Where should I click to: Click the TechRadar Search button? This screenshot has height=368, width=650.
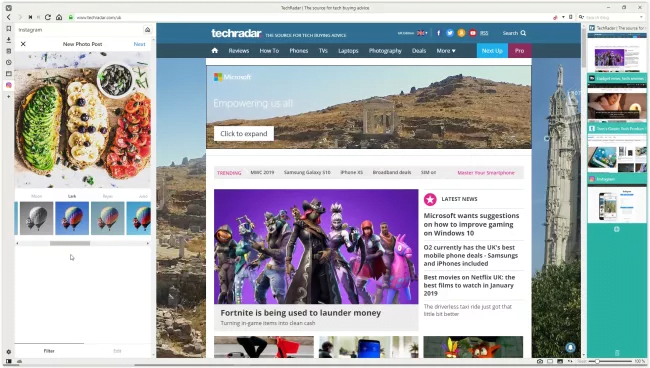tap(514, 33)
